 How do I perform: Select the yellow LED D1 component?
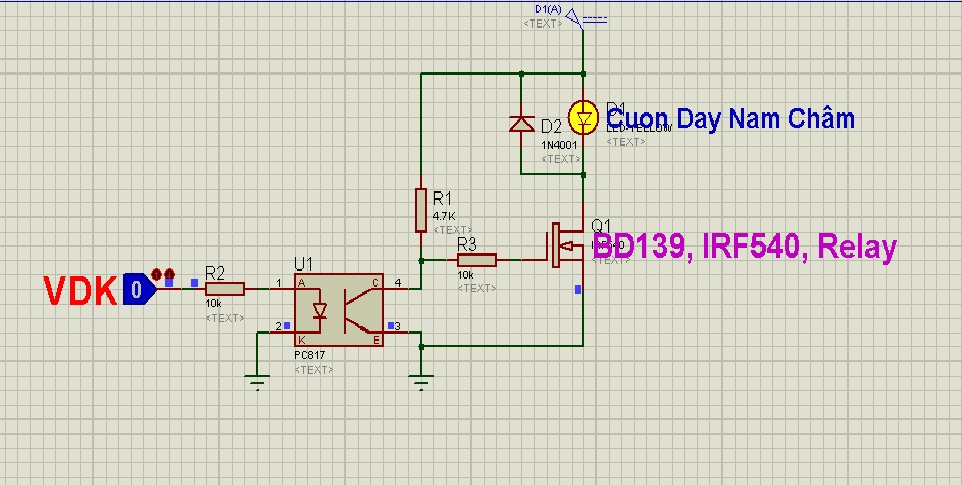(583, 117)
